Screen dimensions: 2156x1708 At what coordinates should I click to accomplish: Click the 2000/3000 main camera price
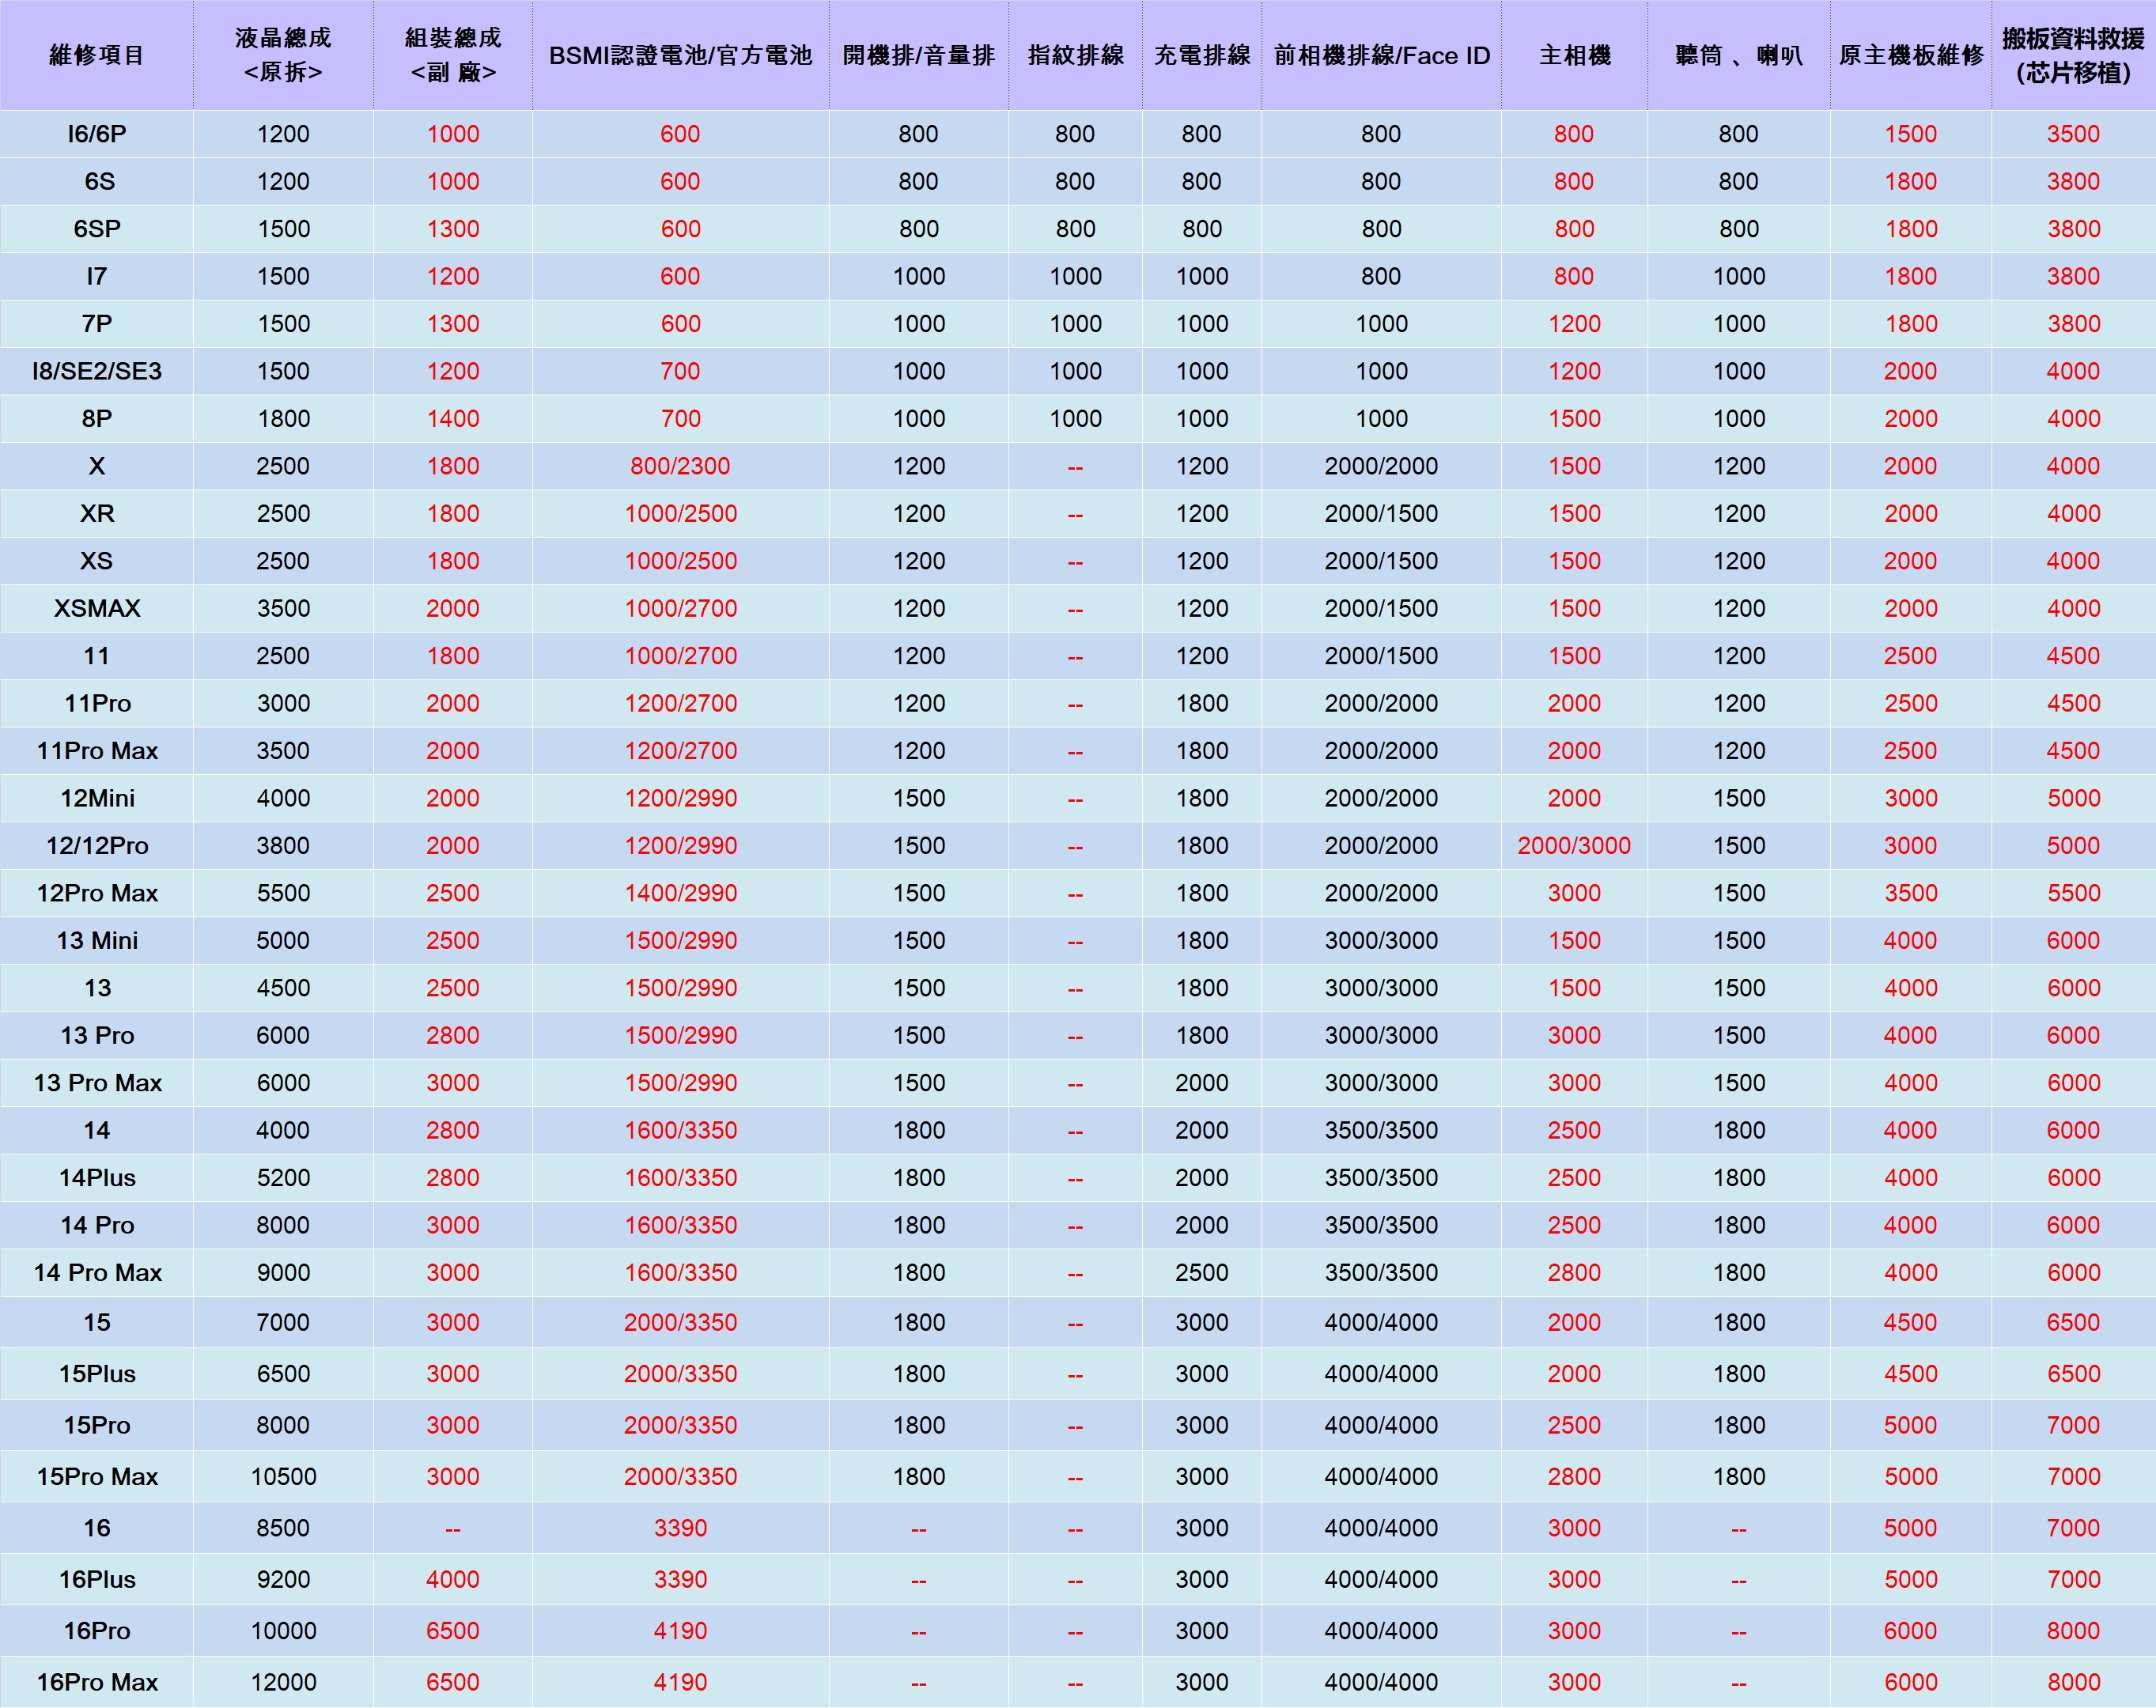(1574, 846)
